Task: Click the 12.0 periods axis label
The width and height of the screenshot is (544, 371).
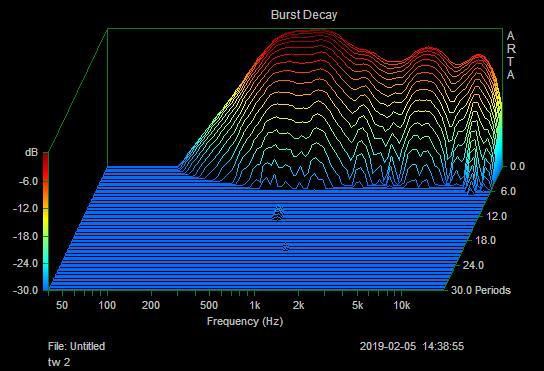Action: pyautogui.click(x=496, y=216)
